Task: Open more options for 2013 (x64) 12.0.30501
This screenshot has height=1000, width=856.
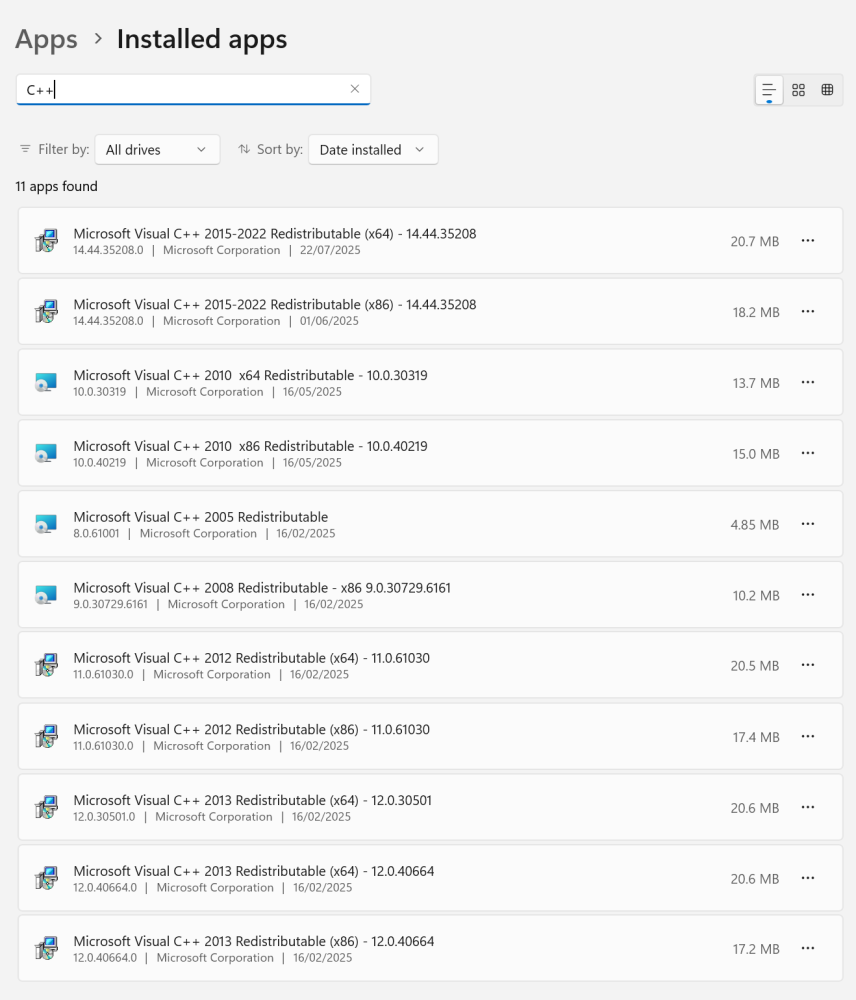Action: coord(808,807)
